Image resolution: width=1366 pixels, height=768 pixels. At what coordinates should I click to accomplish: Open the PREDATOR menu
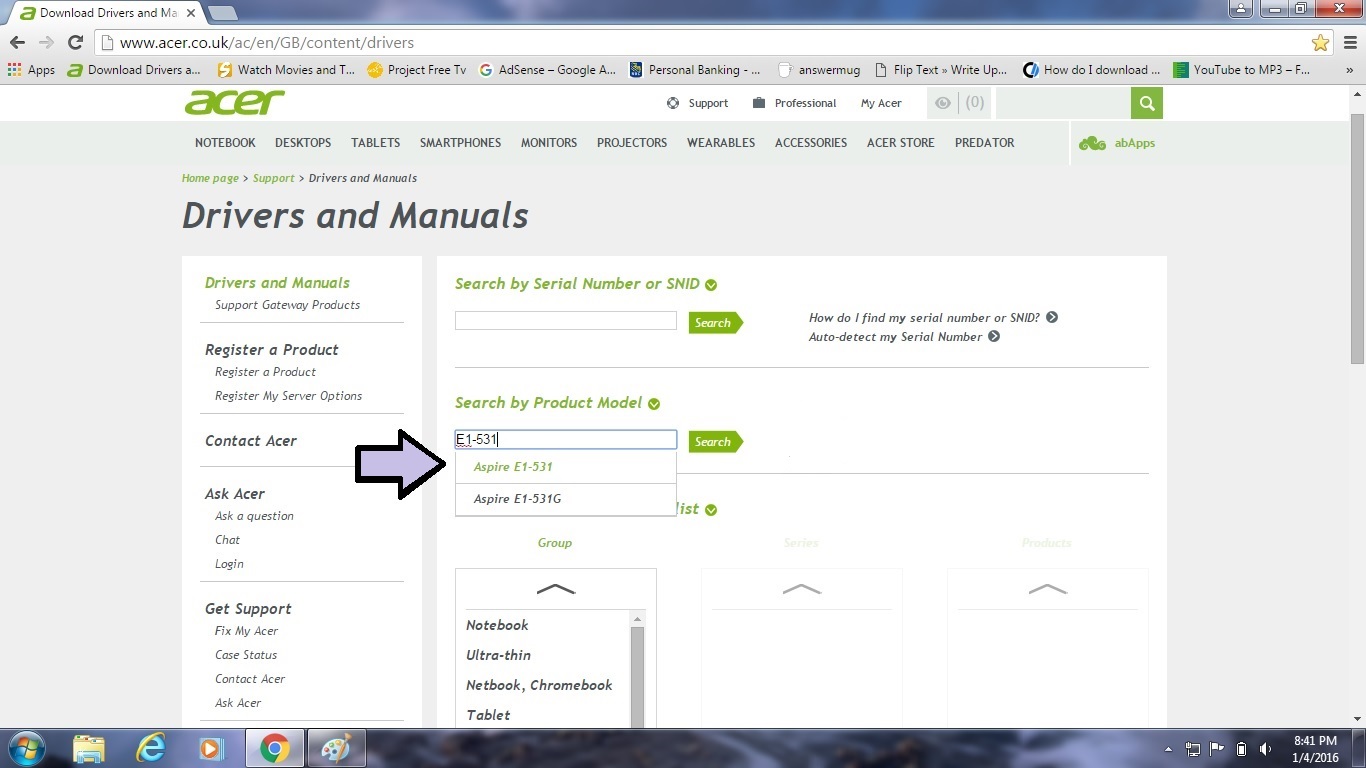coord(985,143)
